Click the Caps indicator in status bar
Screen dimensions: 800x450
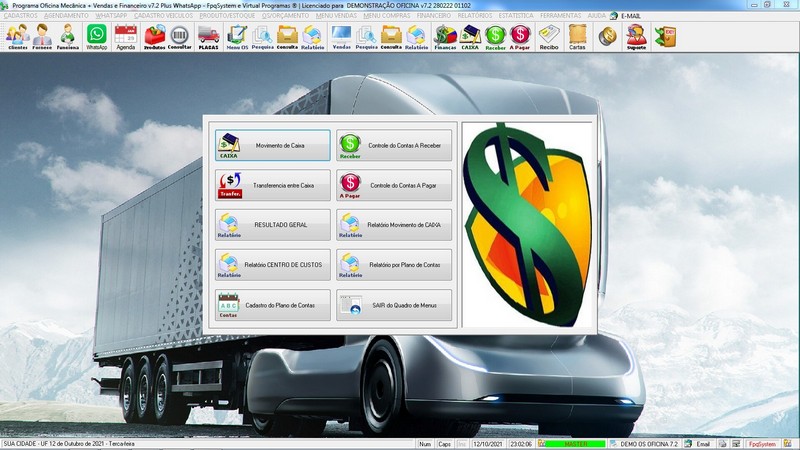pos(444,444)
